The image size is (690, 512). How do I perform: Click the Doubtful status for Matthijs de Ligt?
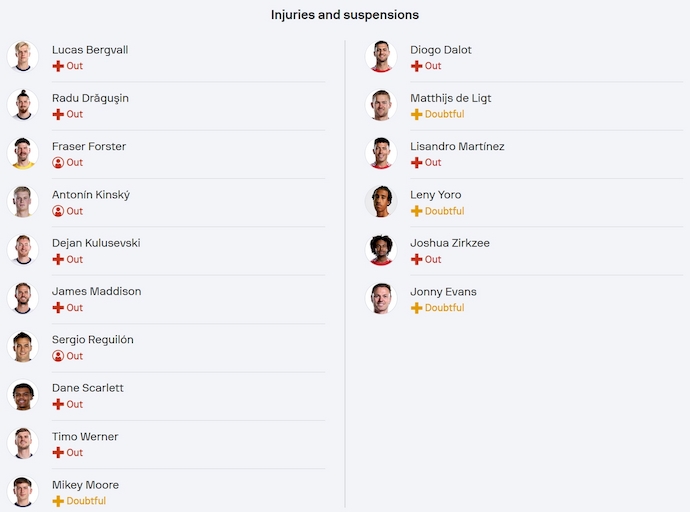click(x=444, y=115)
